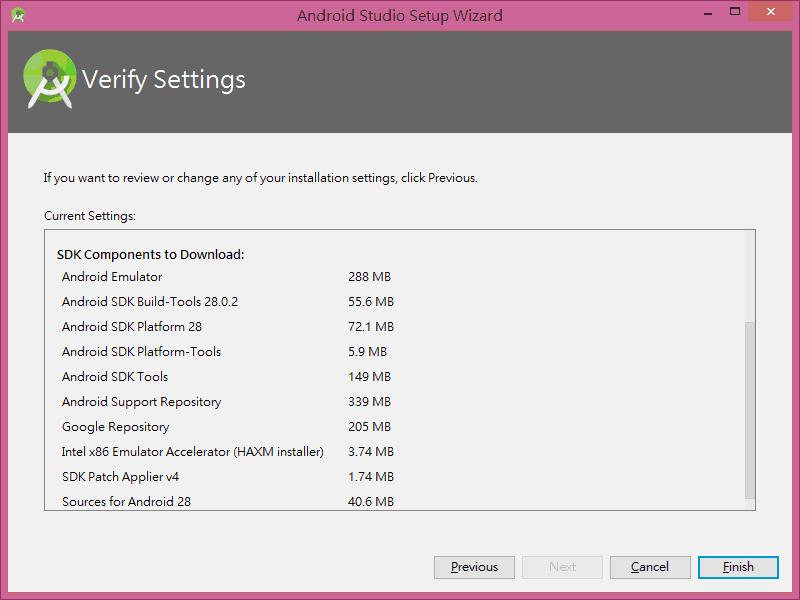
Task: Click the Current Settings label
Action: click(90, 216)
